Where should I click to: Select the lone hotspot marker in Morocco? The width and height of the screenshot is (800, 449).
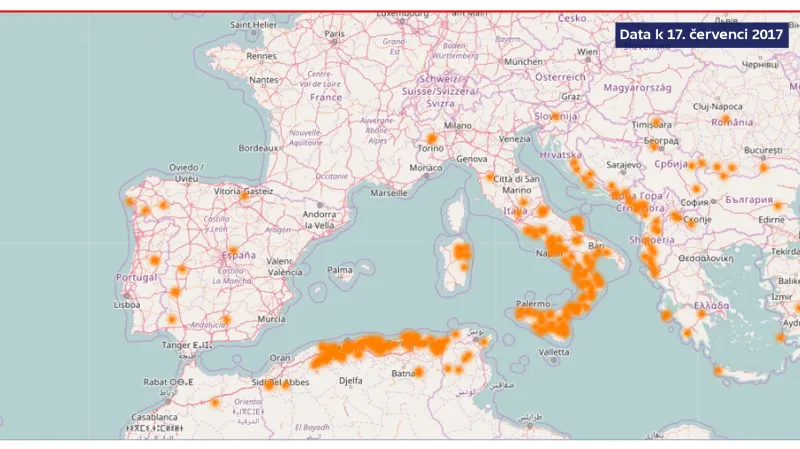point(215,402)
